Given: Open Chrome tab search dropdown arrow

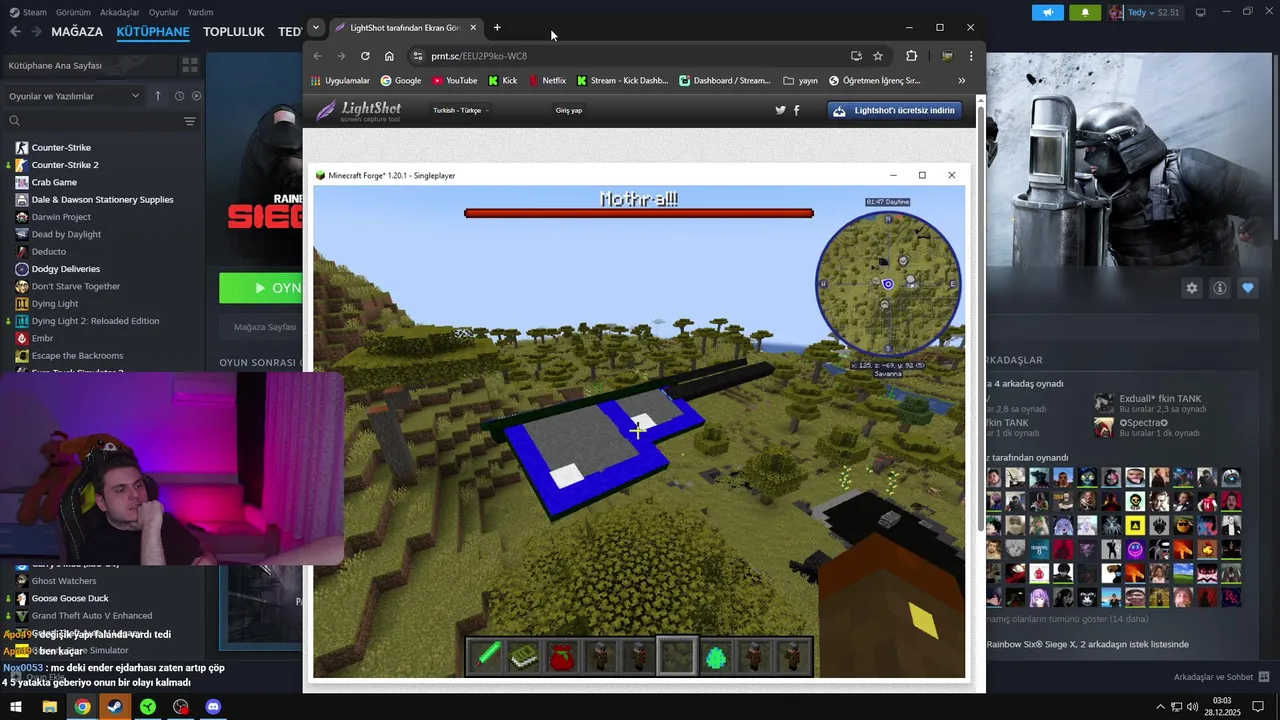Looking at the screenshot, I should point(316,27).
